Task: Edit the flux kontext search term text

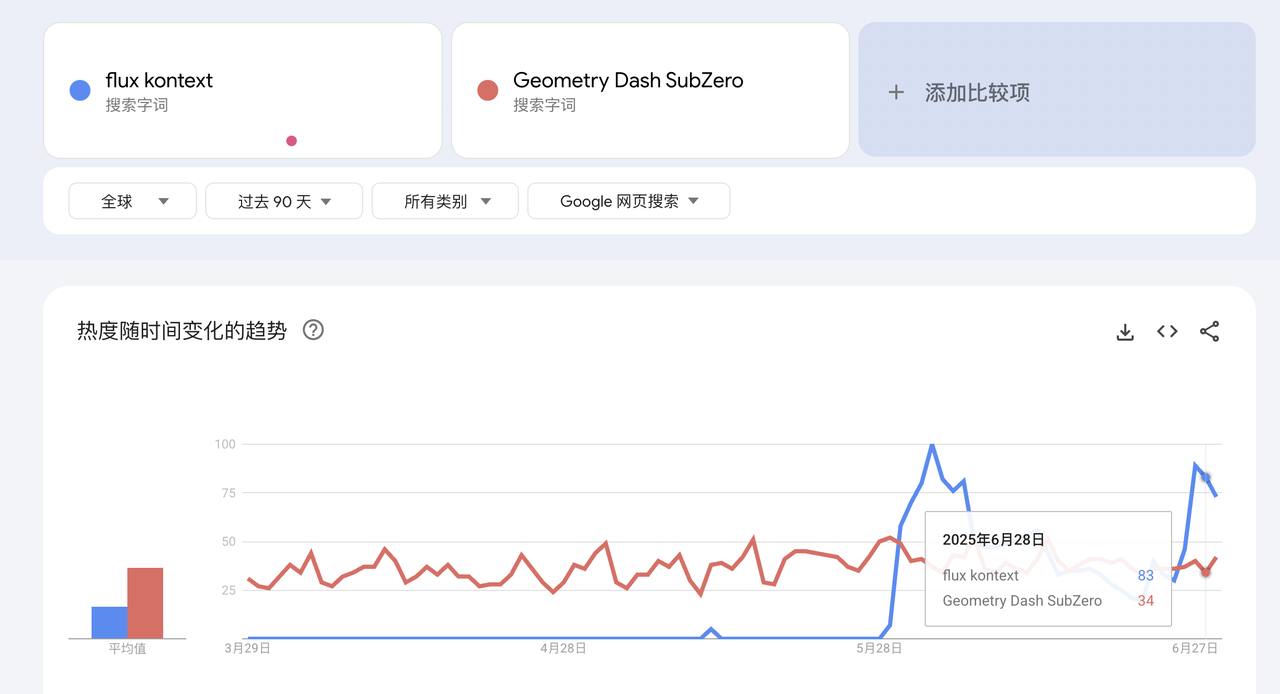Action: point(159,81)
